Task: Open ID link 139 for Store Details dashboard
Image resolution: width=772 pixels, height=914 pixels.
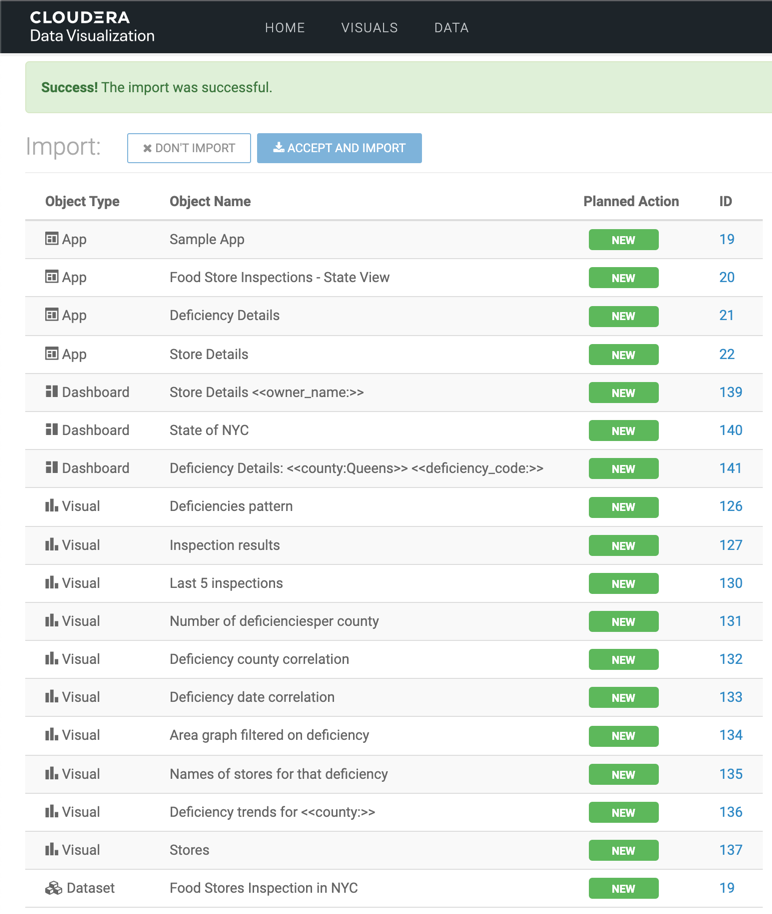Action: (x=730, y=392)
